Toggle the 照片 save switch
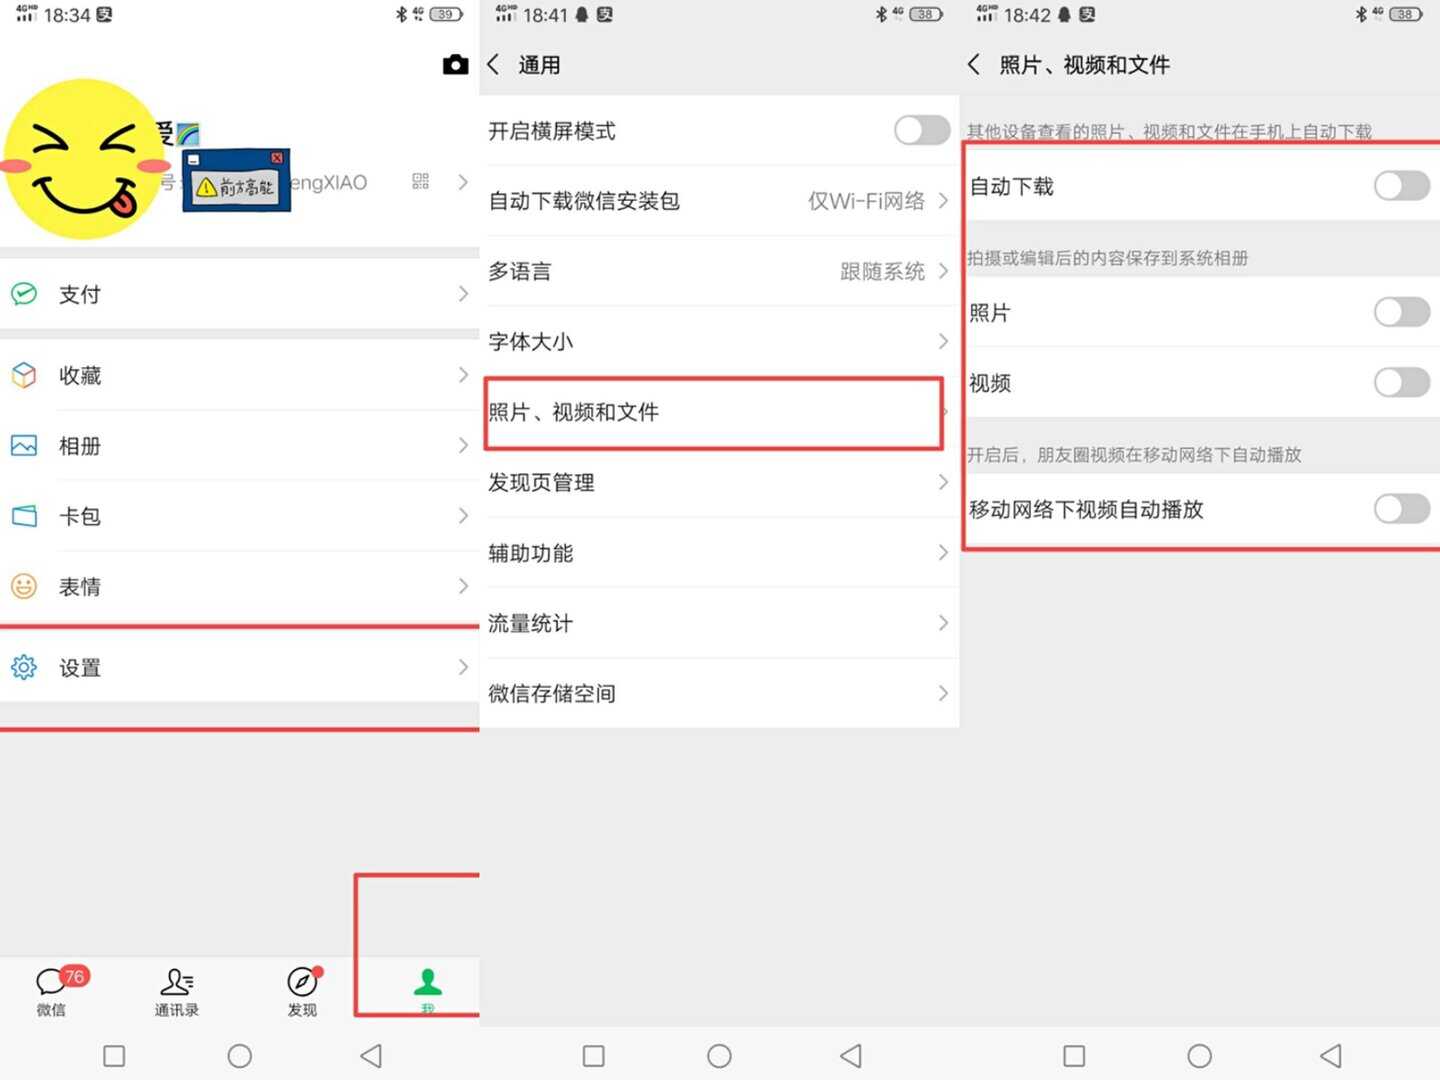This screenshot has height=1080, width=1440. point(1401,312)
